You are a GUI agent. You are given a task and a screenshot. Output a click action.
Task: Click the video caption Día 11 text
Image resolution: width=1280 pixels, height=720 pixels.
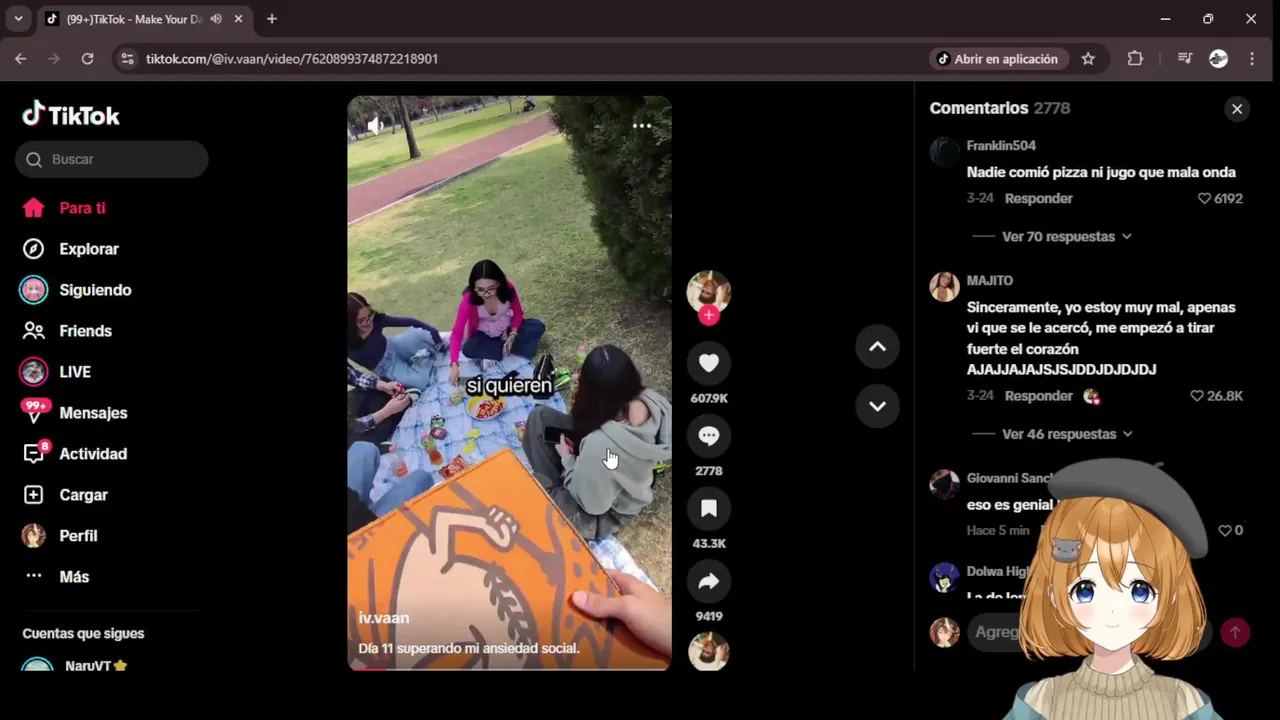coord(469,649)
